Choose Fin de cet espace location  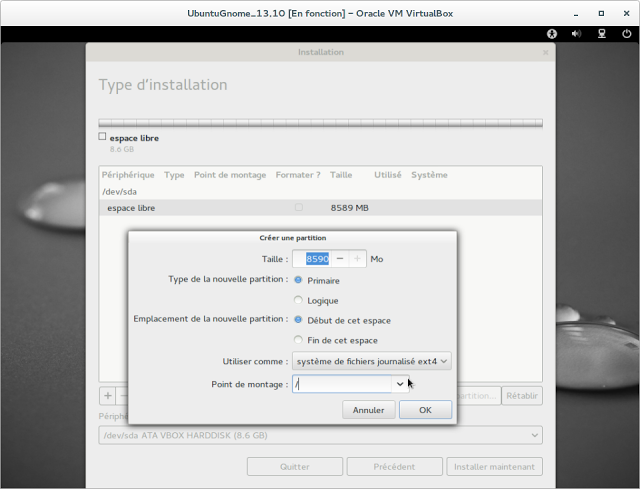point(298,340)
